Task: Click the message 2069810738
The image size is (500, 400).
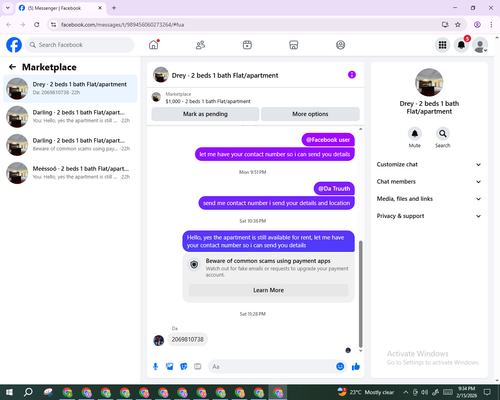Action: pos(187,339)
